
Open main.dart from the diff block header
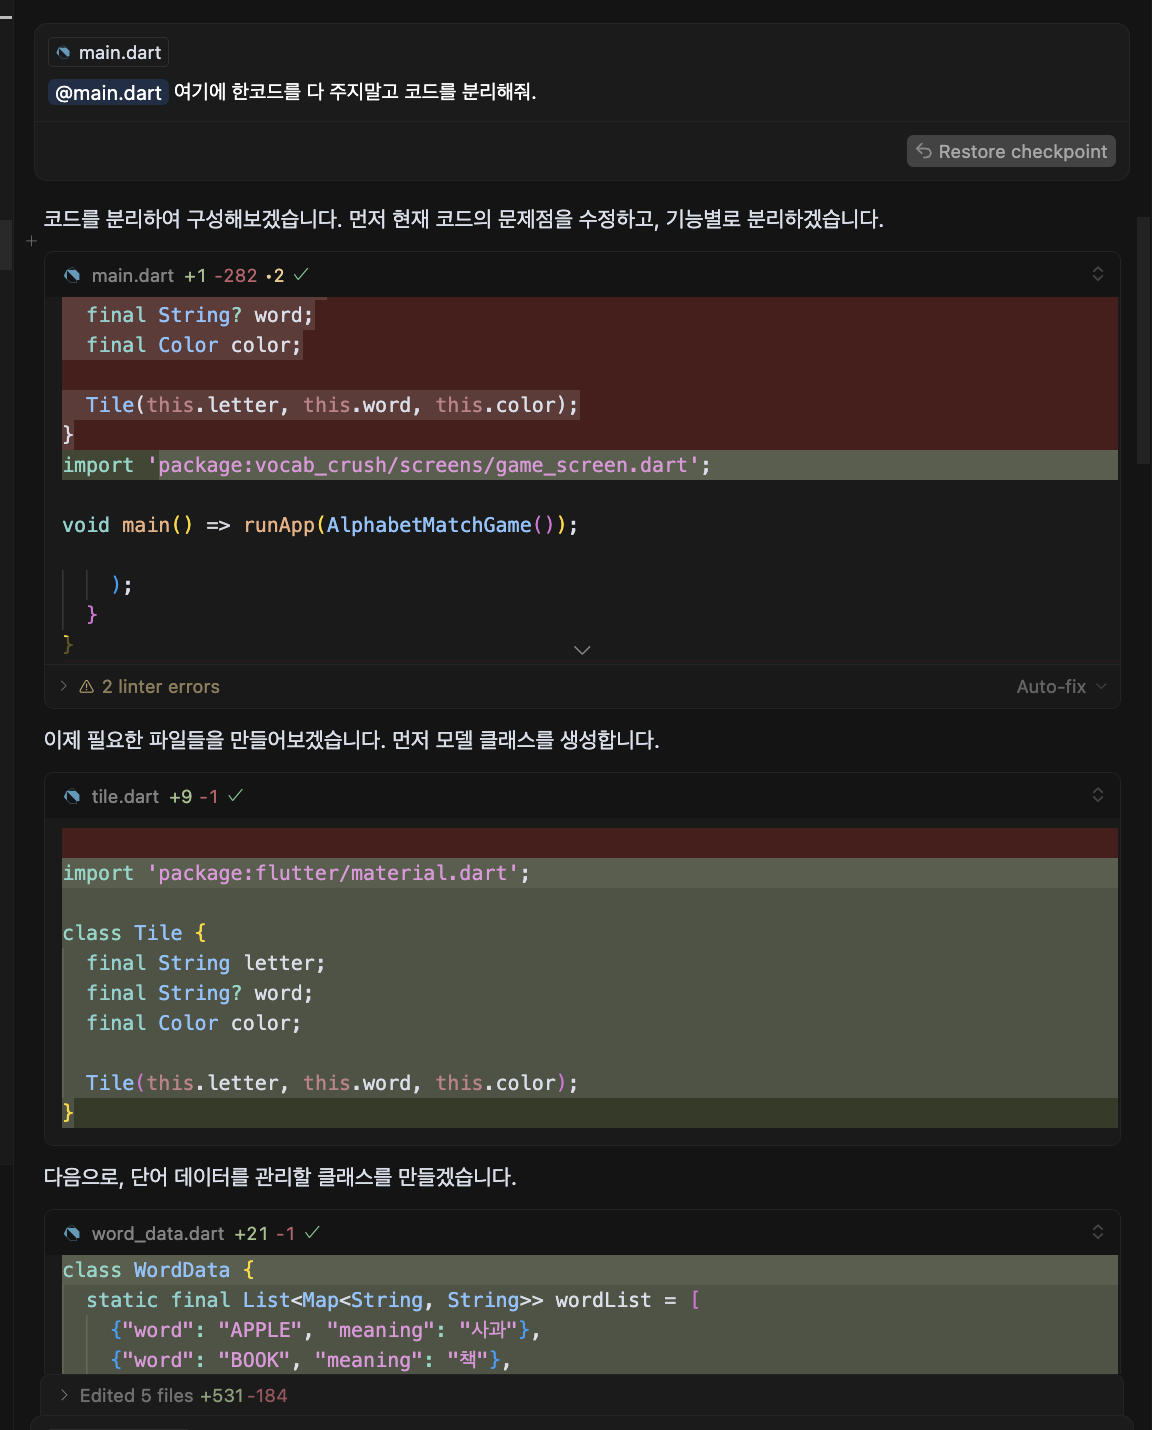coord(133,276)
